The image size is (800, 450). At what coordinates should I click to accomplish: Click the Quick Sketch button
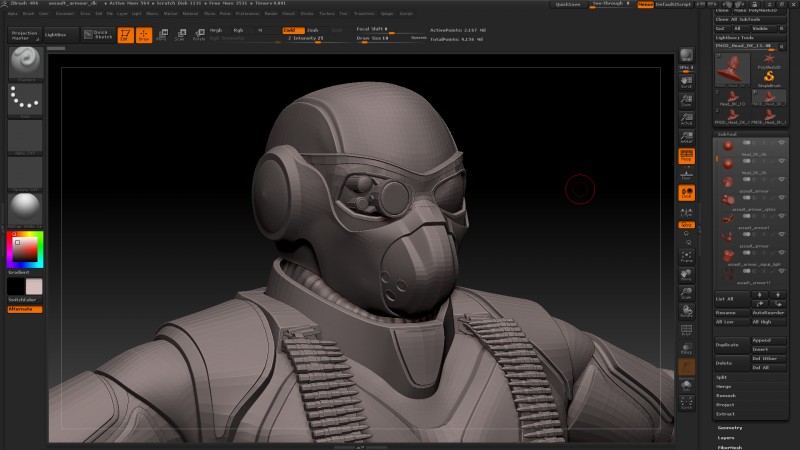98,35
